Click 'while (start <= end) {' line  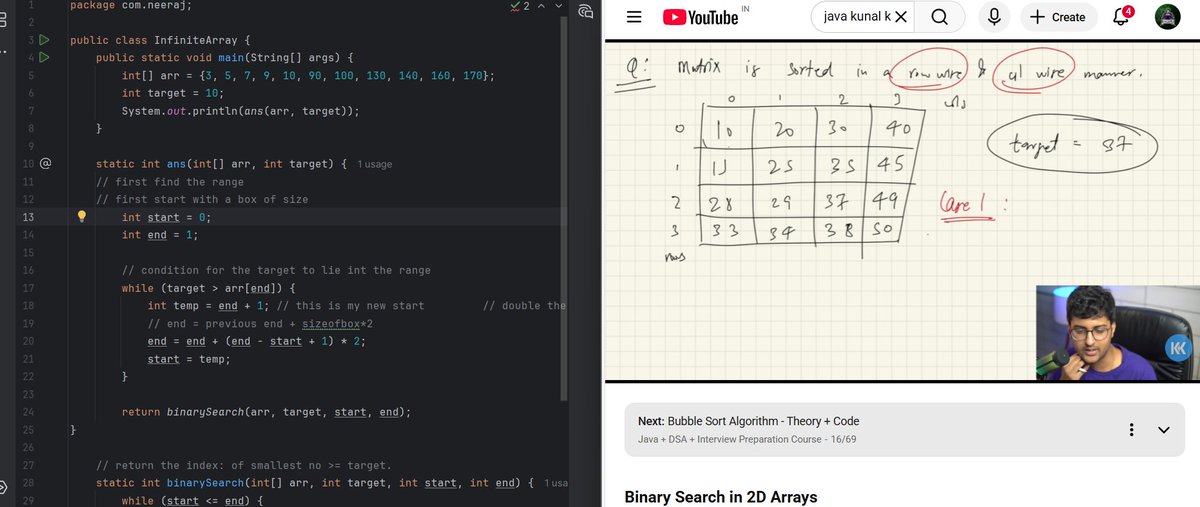pyautogui.click(x=191, y=501)
